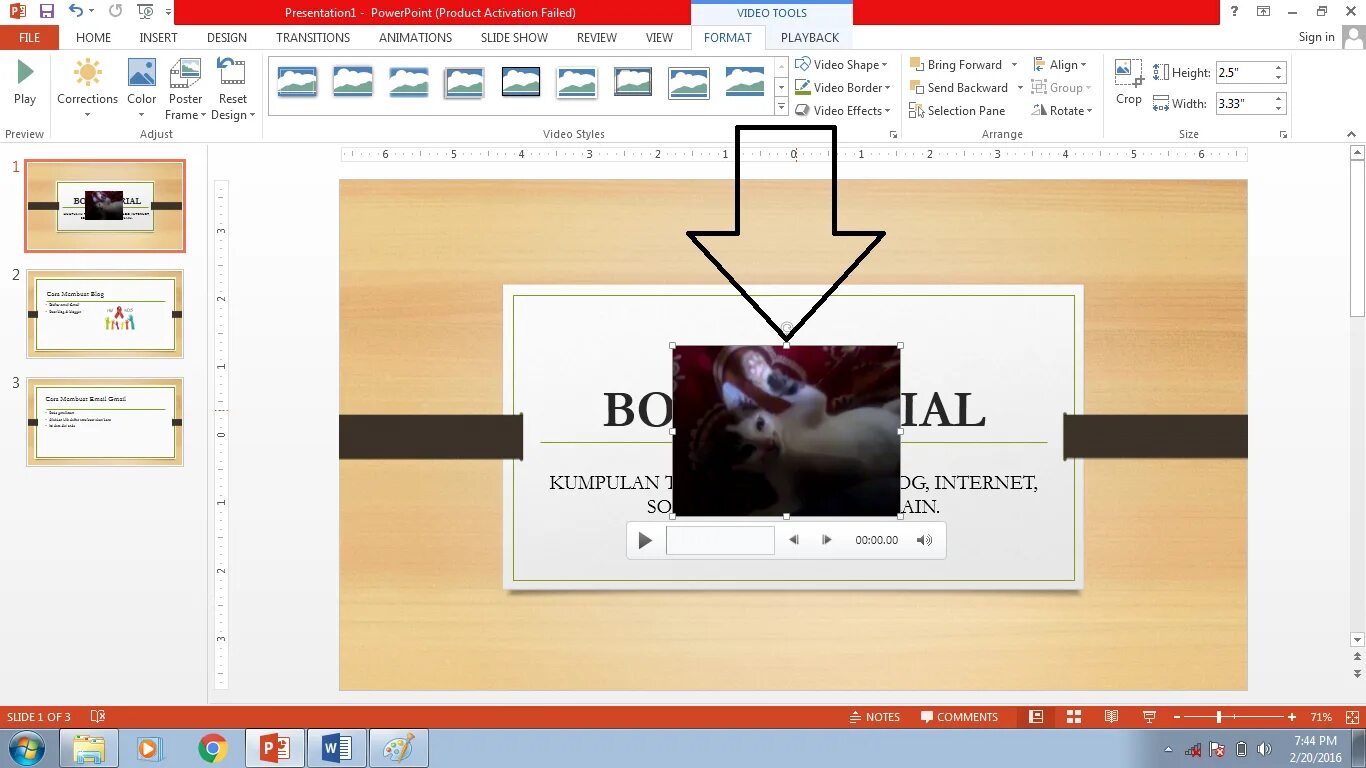The height and width of the screenshot is (768, 1366).
Task: Open the FILE tab
Action: click(x=30, y=37)
